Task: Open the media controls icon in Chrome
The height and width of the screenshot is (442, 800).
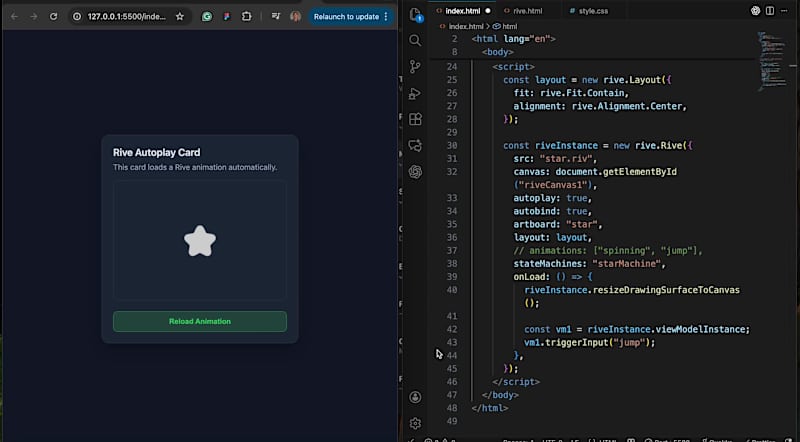Action: [x=276, y=17]
